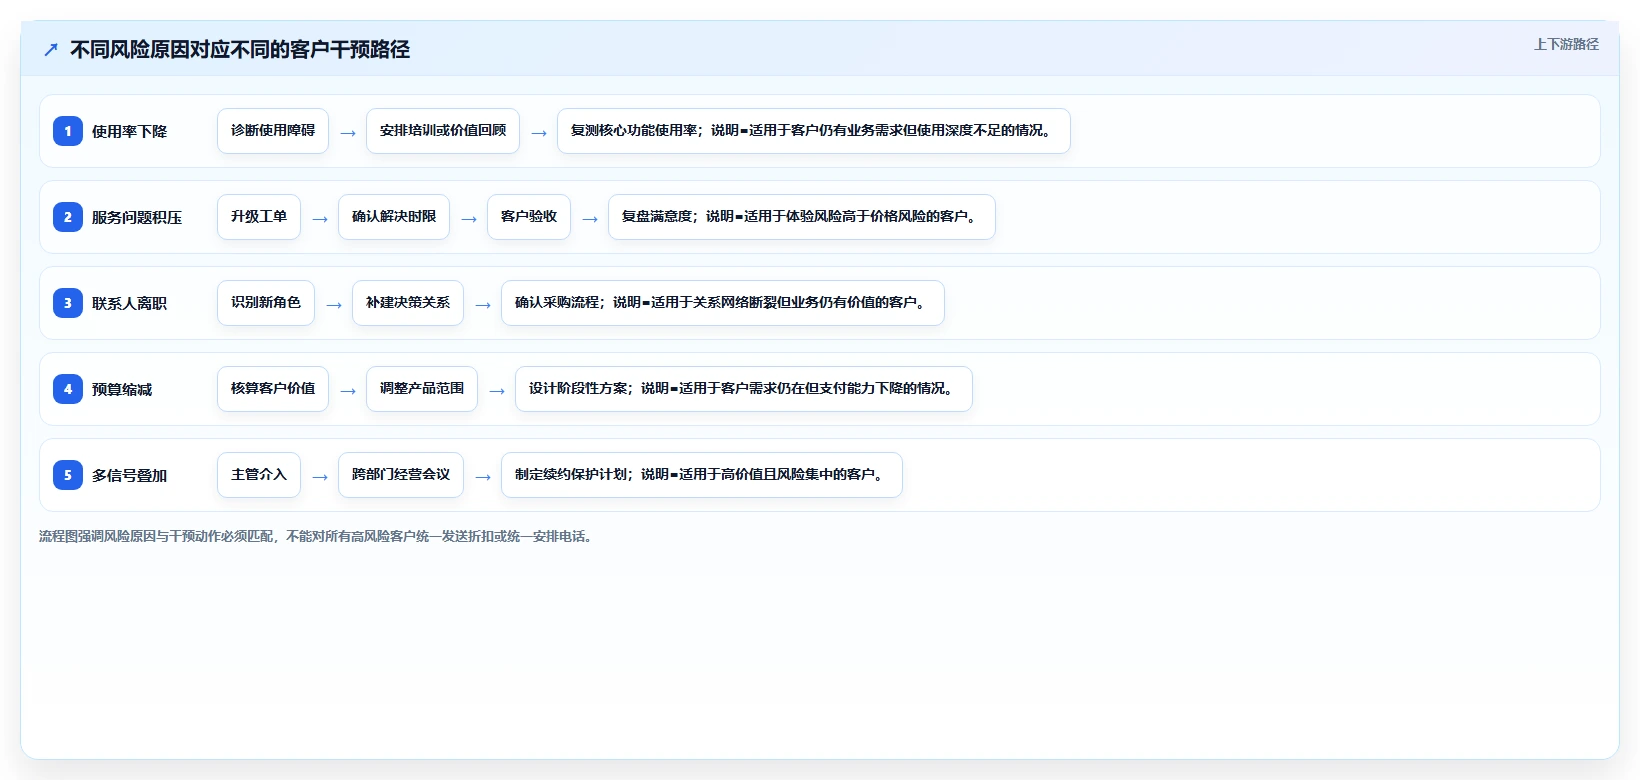
Task: Click the title 不同风险原因对应不同的客户干预路径
Action: (x=240, y=49)
